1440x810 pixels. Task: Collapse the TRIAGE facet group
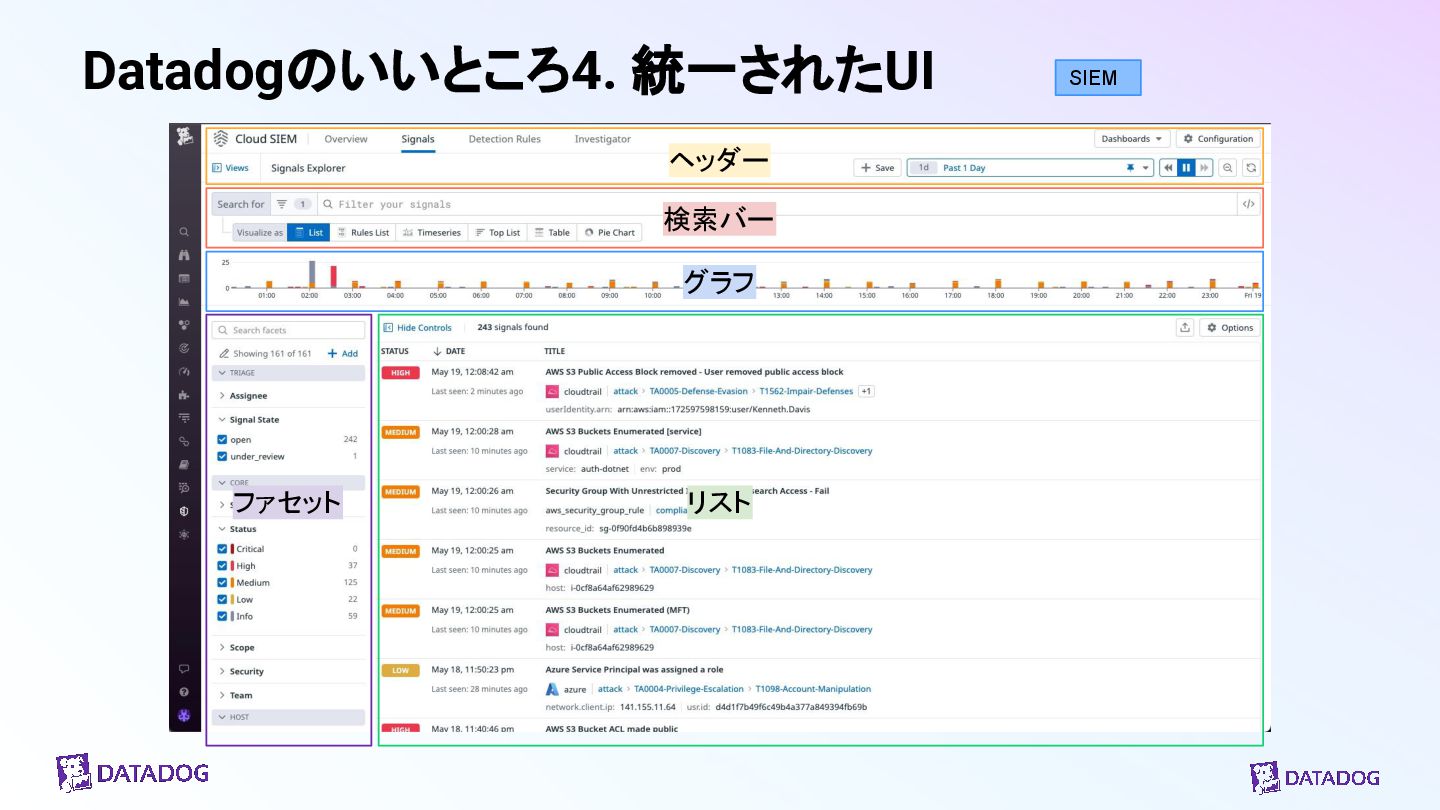point(288,373)
